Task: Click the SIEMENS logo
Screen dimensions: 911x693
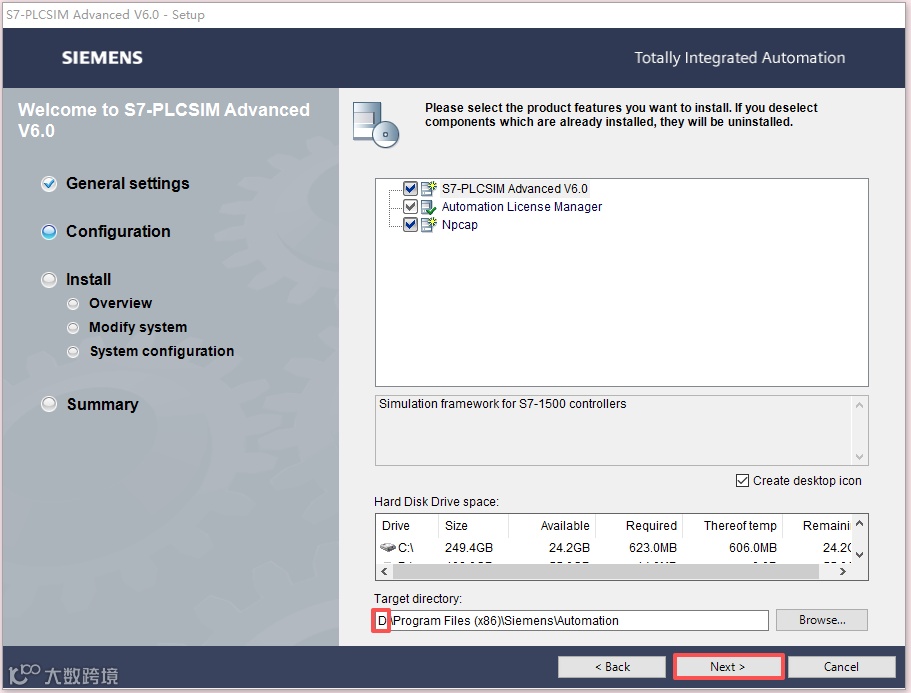Action: click(102, 58)
